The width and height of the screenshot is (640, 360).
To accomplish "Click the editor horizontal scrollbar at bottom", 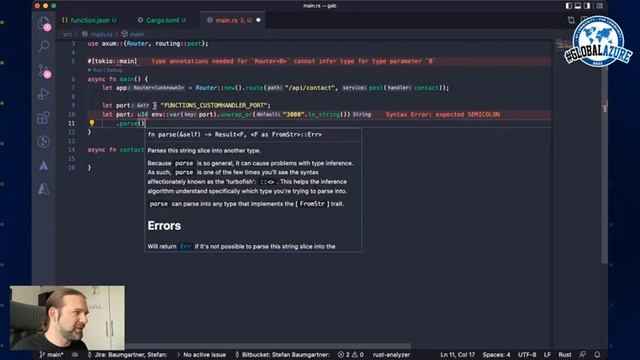I will point(267,347).
